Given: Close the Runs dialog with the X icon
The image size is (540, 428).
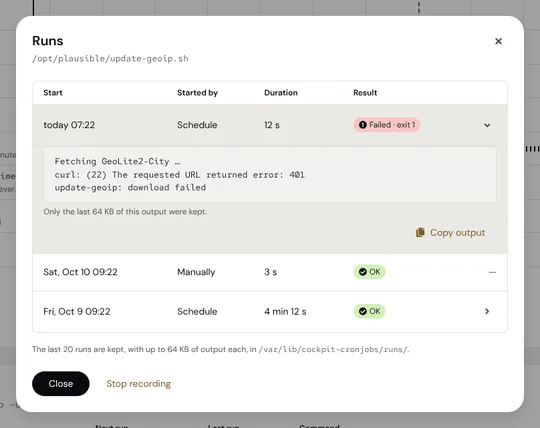Looking at the screenshot, I should pos(498,41).
